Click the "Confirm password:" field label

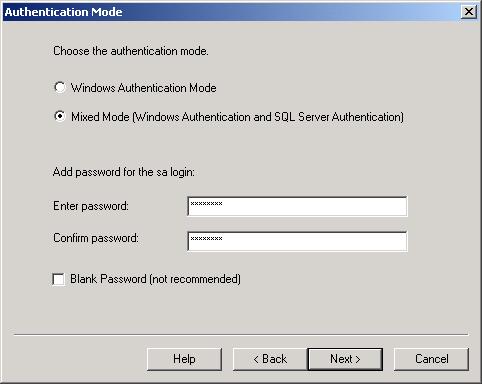pos(96,238)
